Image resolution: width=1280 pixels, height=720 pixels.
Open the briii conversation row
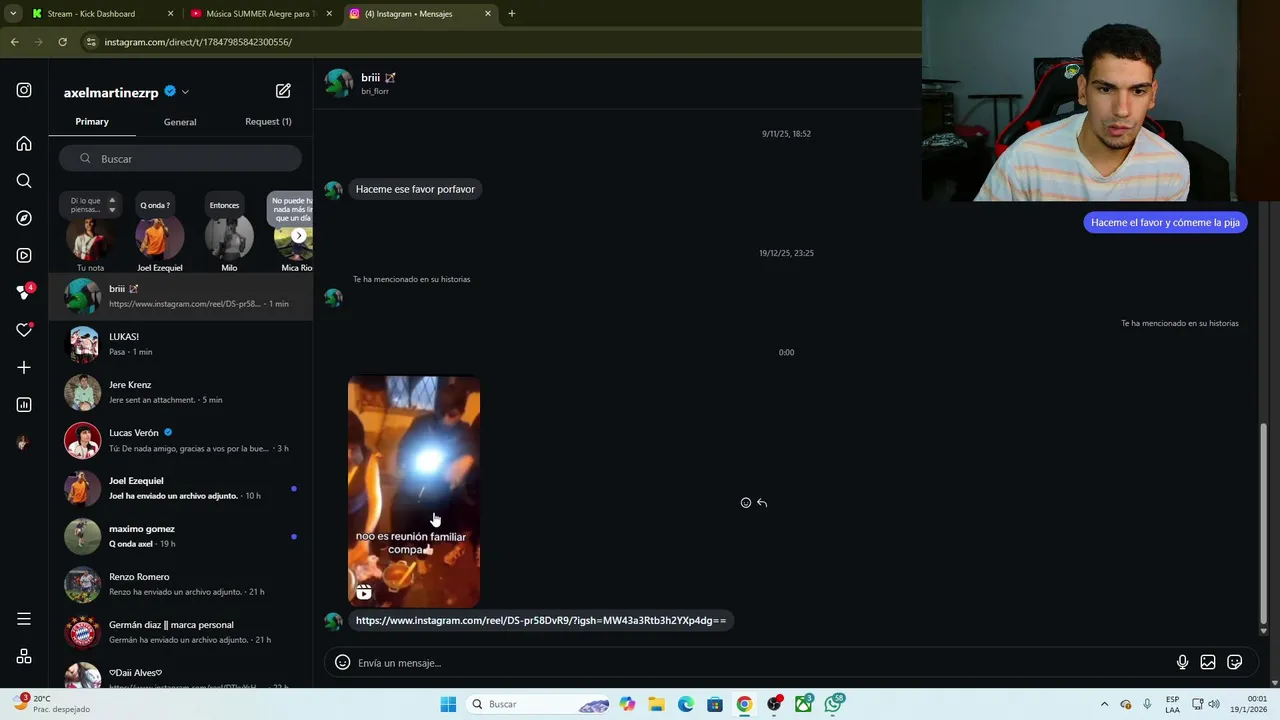coord(181,296)
